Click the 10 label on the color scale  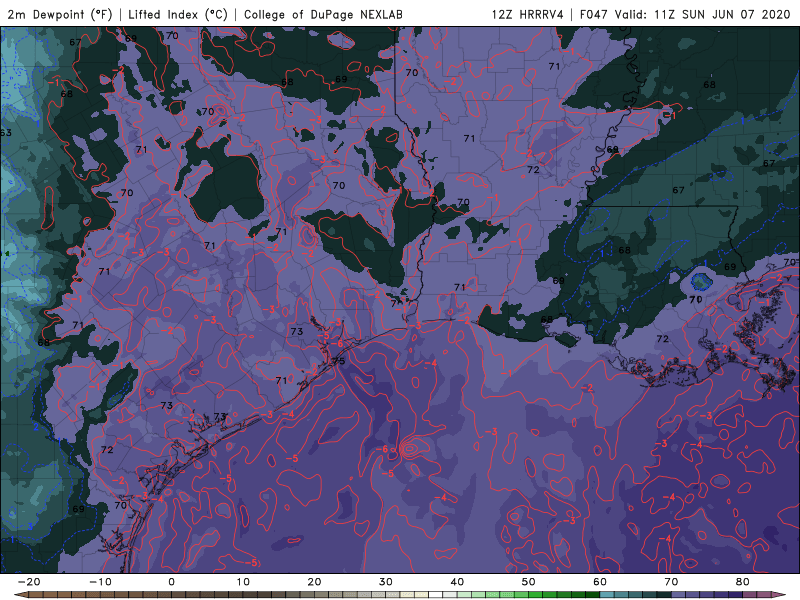pyautogui.click(x=243, y=582)
